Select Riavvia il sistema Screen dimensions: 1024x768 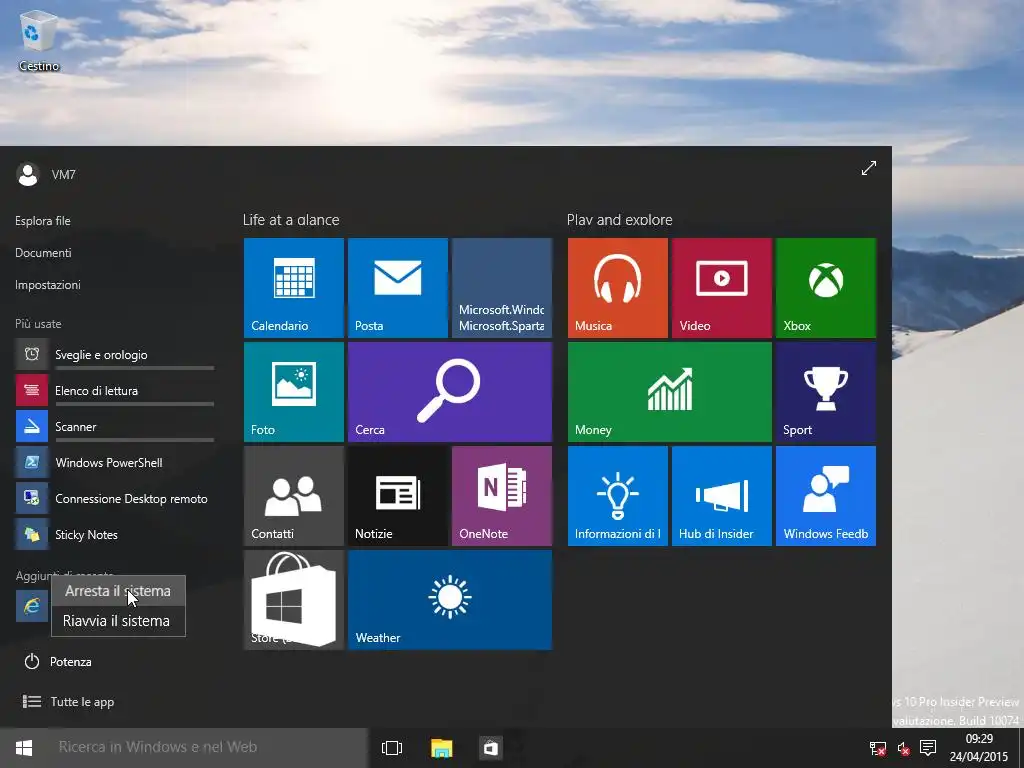click(x=118, y=621)
